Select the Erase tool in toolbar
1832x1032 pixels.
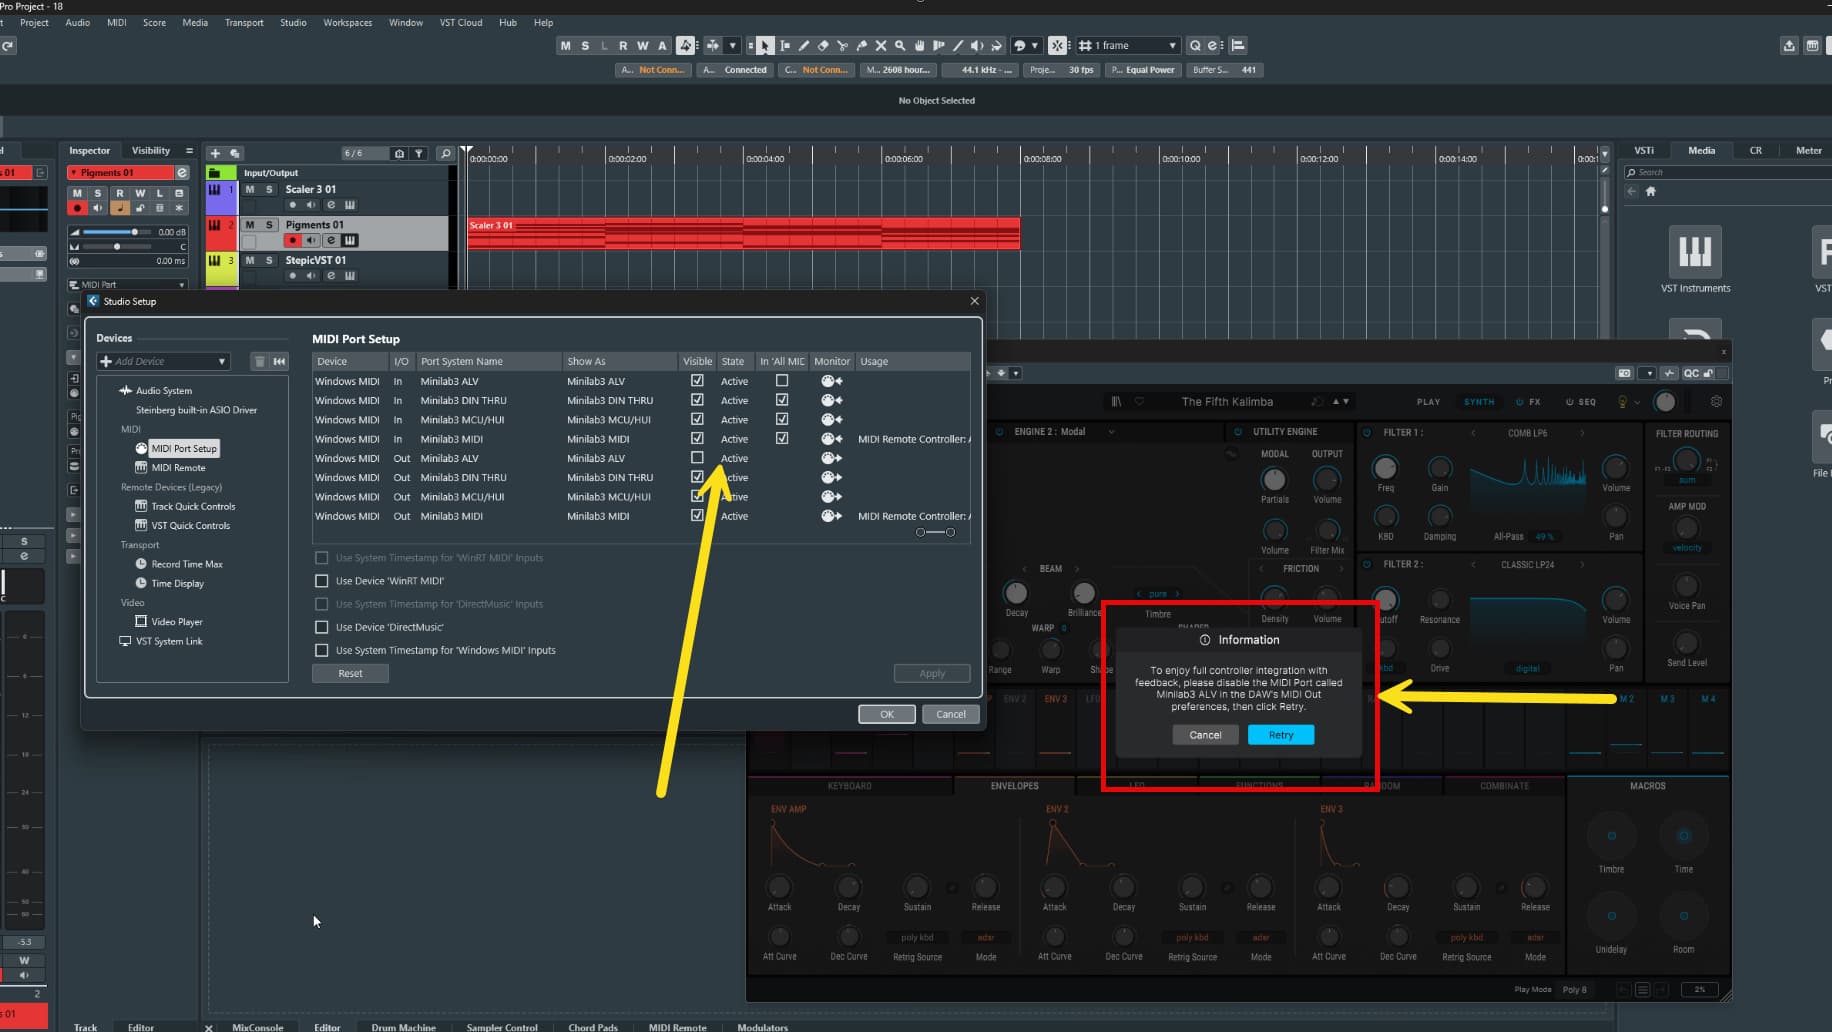pyautogui.click(x=823, y=45)
